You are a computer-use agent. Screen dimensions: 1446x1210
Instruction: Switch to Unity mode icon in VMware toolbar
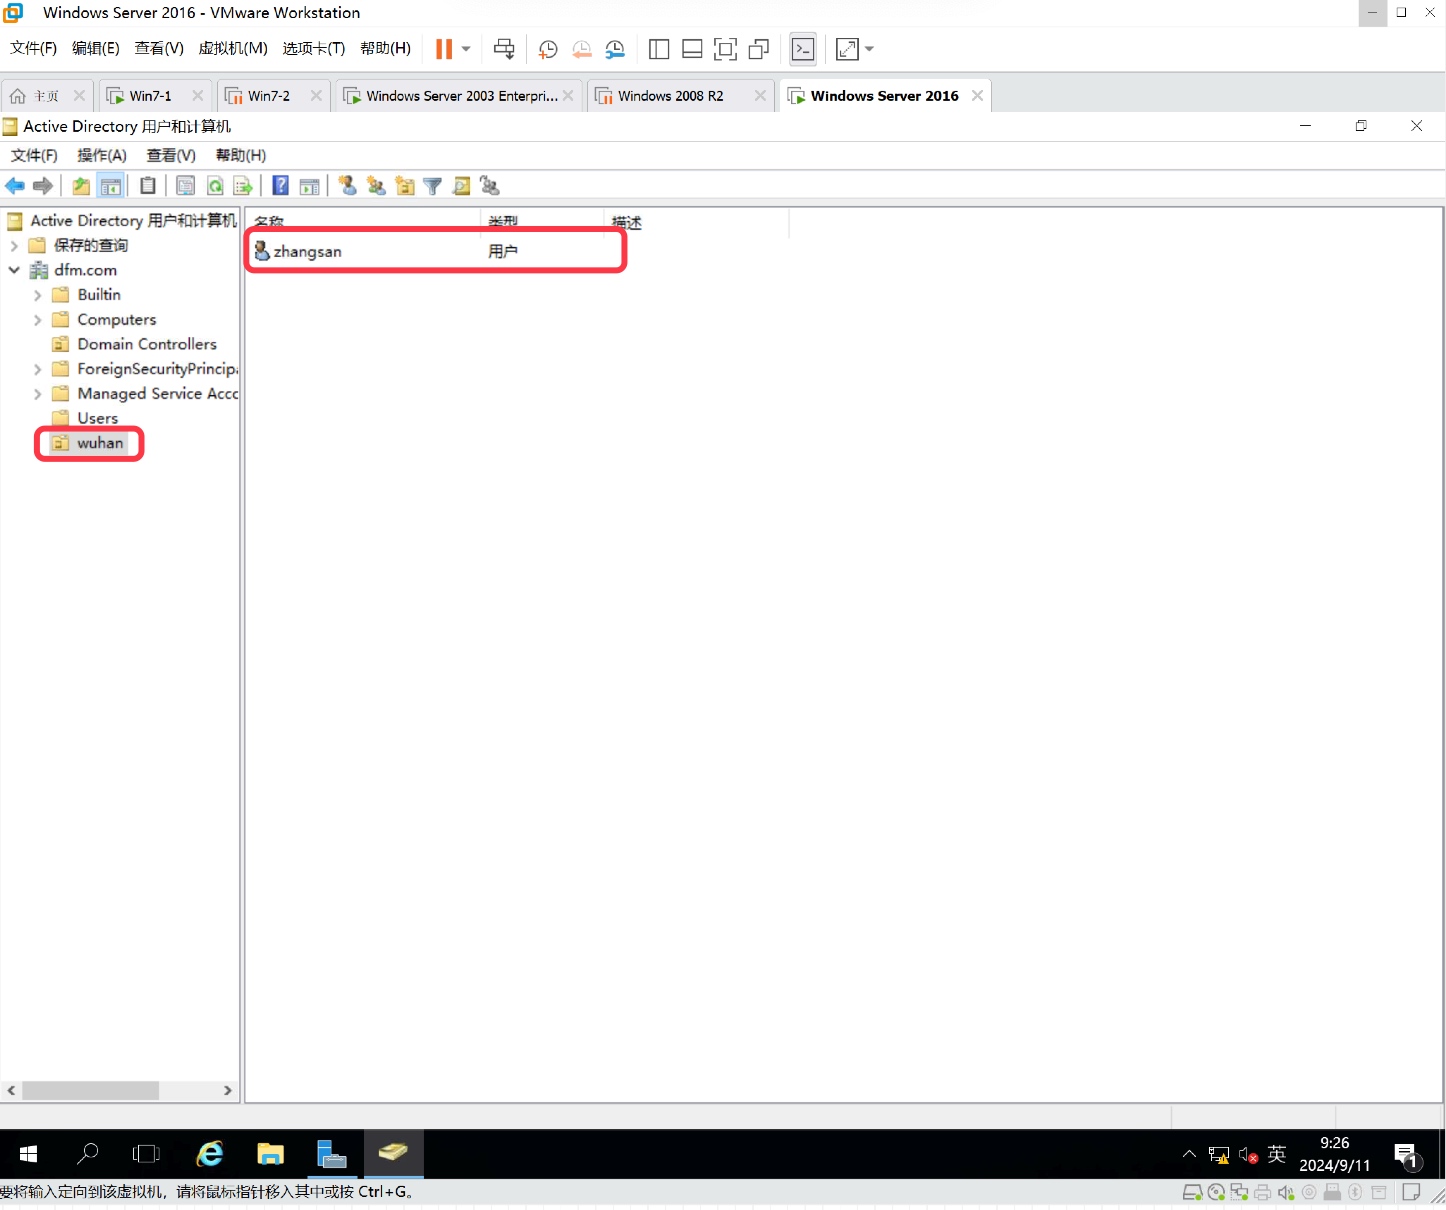pyautogui.click(x=759, y=49)
